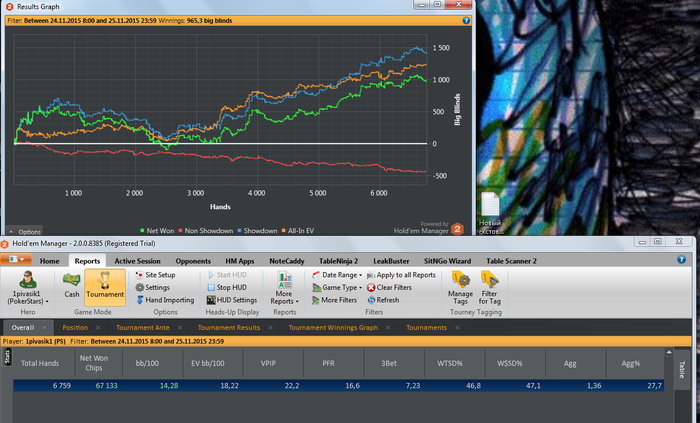The height and width of the screenshot is (423, 700).
Task: Open the NoteCaddy tab
Action: pos(287,261)
